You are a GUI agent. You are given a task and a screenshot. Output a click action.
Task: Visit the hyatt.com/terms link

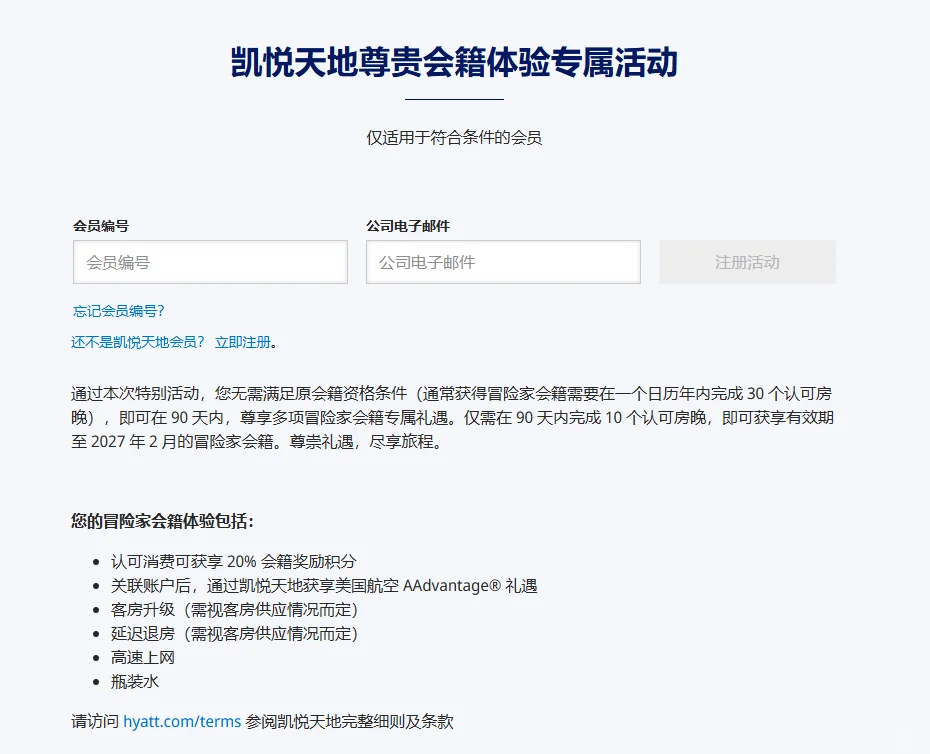point(182,721)
